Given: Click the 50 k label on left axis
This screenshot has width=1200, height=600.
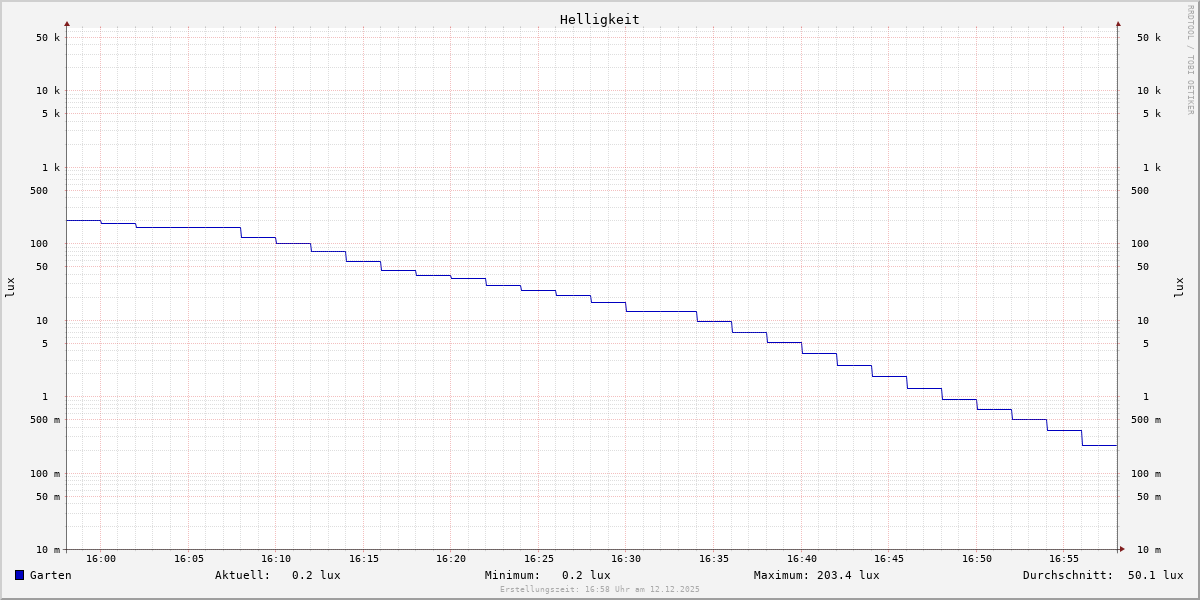Looking at the screenshot, I should point(48,38).
